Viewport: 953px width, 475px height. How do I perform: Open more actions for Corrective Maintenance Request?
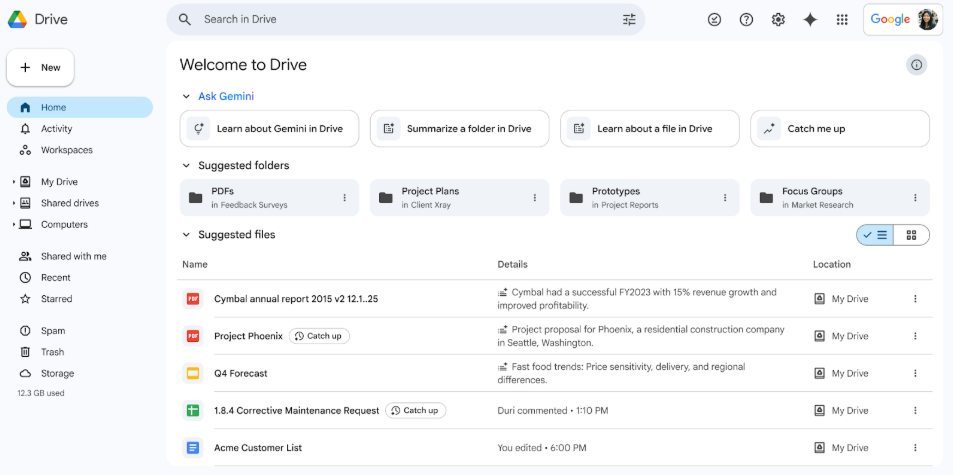pyautogui.click(x=915, y=411)
